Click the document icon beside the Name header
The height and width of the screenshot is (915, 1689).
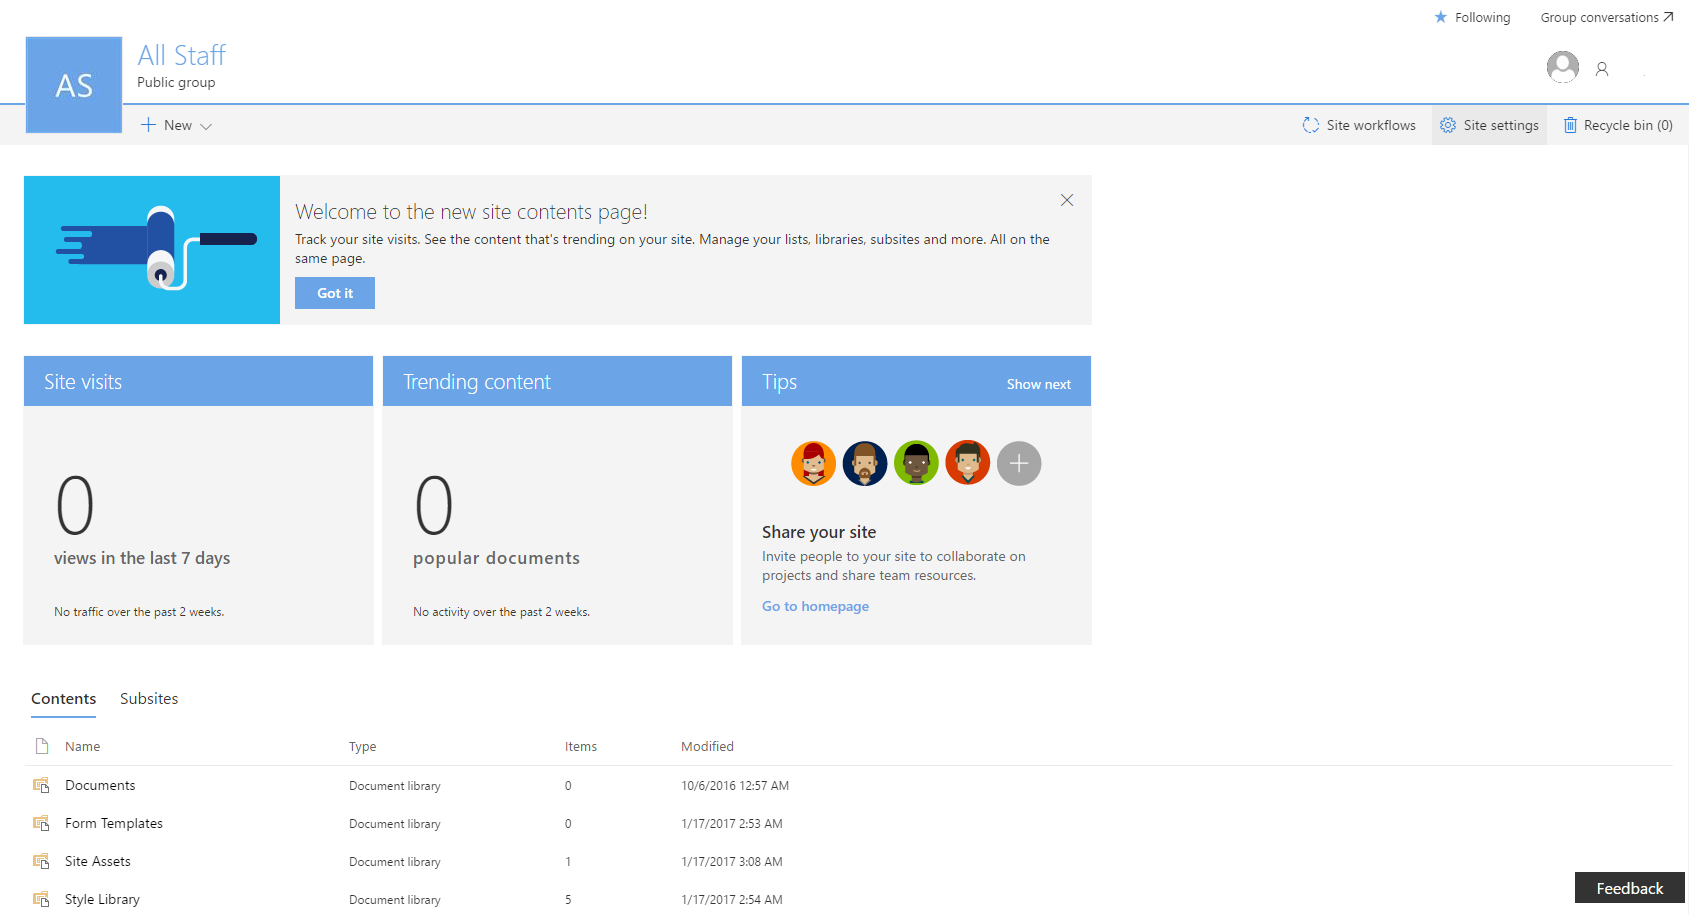tap(41, 745)
